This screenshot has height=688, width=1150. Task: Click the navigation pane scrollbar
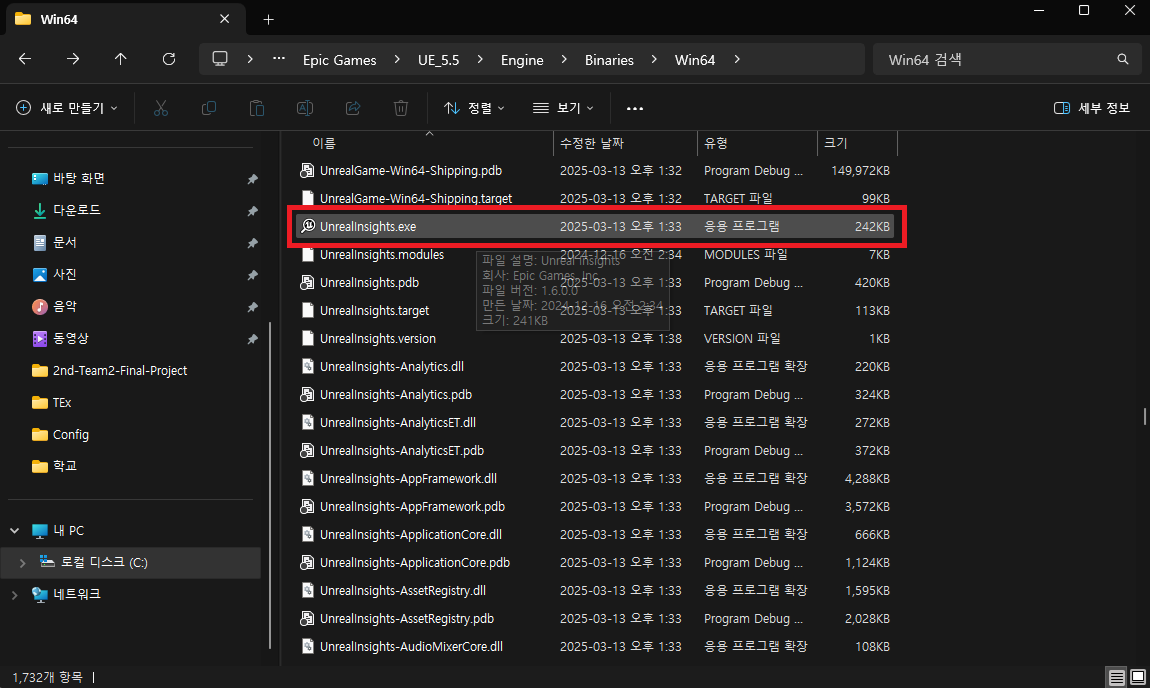tap(271, 484)
